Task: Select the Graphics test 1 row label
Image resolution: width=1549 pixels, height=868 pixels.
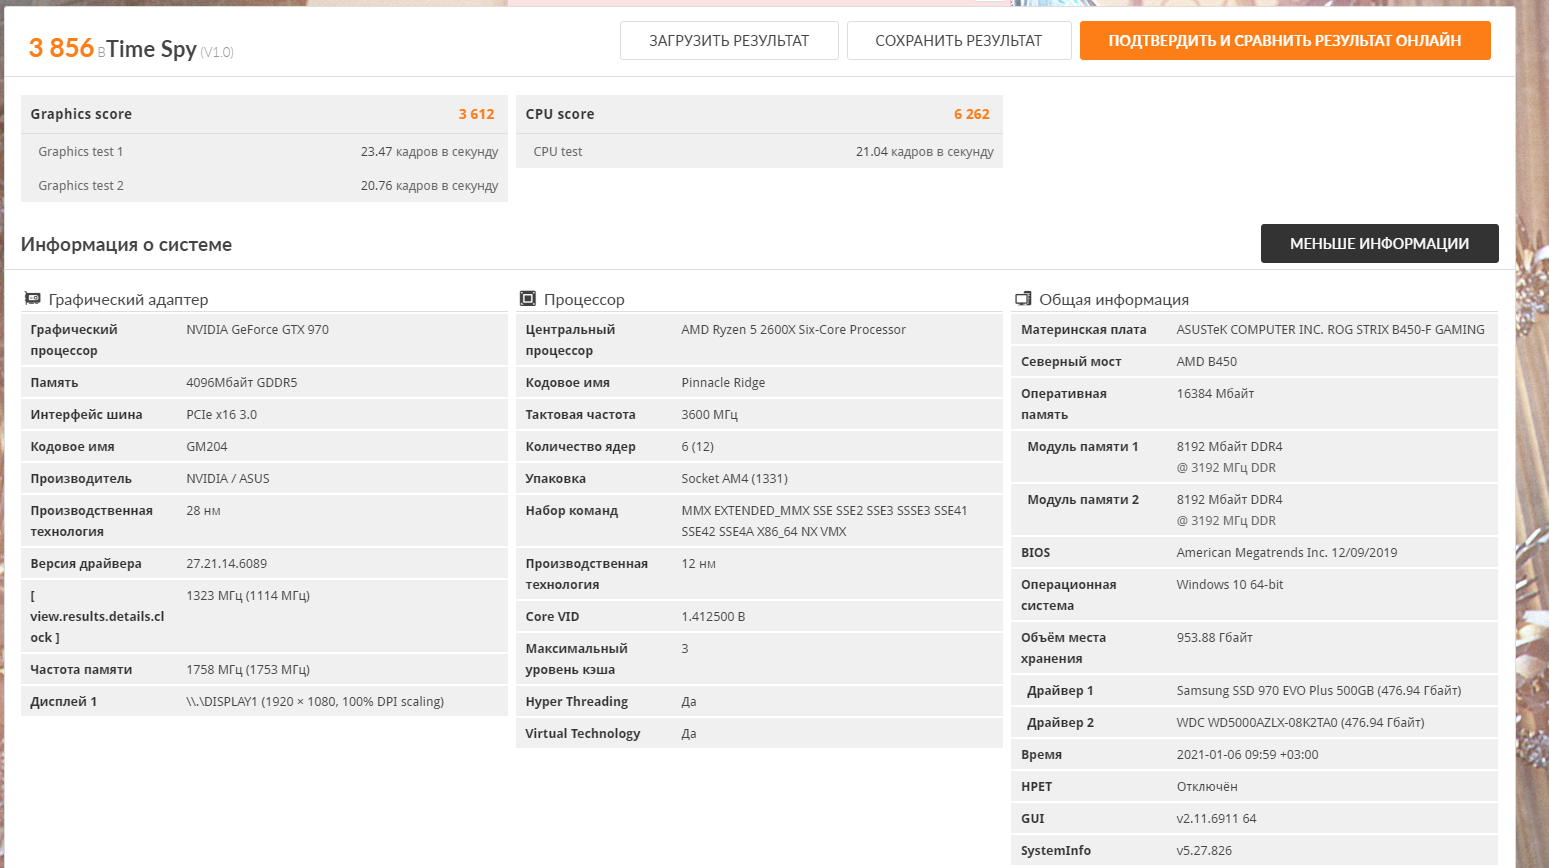Action: click(81, 152)
